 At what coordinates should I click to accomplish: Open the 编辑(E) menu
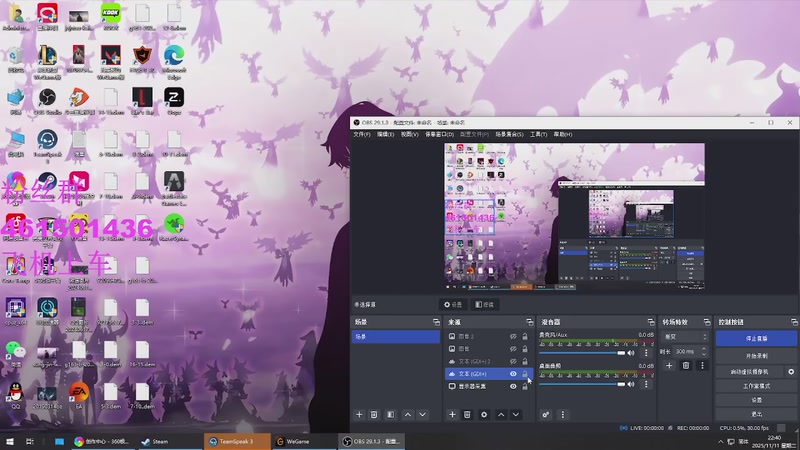point(385,135)
